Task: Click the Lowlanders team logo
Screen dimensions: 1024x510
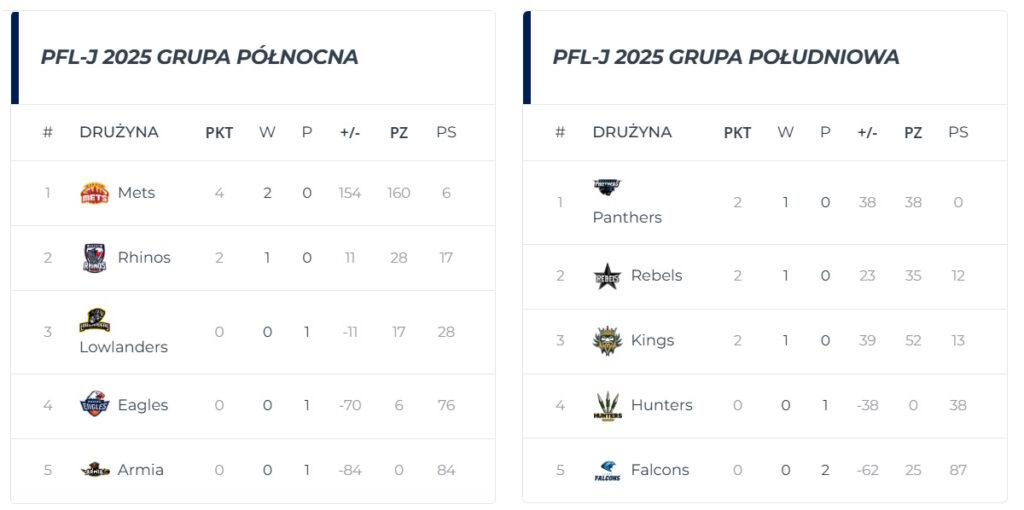Action: [x=95, y=320]
